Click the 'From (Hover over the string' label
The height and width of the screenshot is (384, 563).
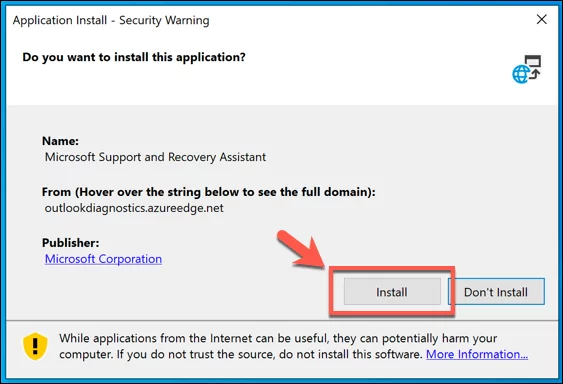[x=209, y=192]
